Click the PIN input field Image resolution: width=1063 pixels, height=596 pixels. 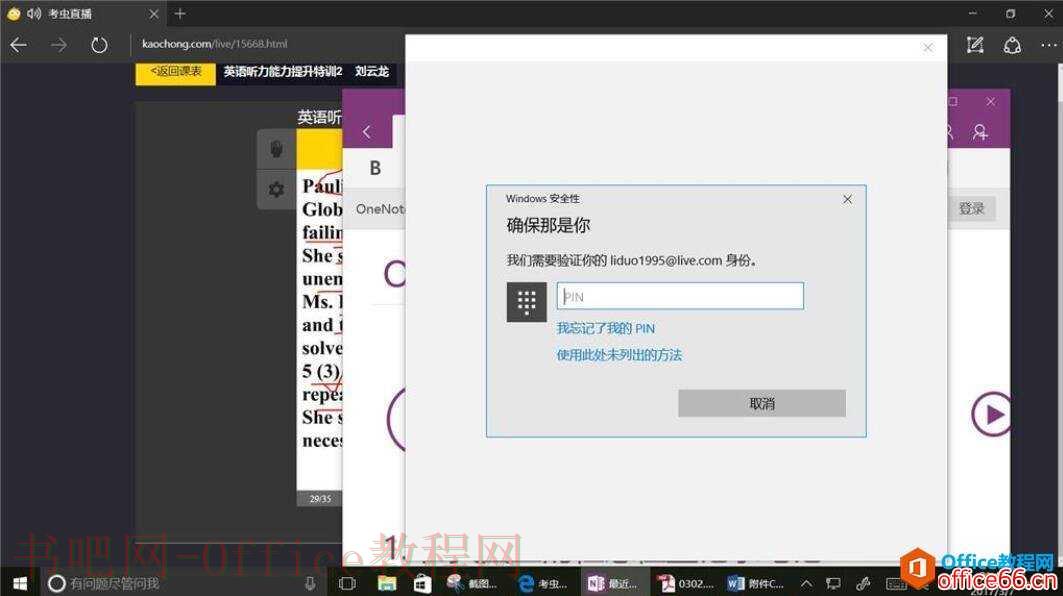tap(680, 296)
